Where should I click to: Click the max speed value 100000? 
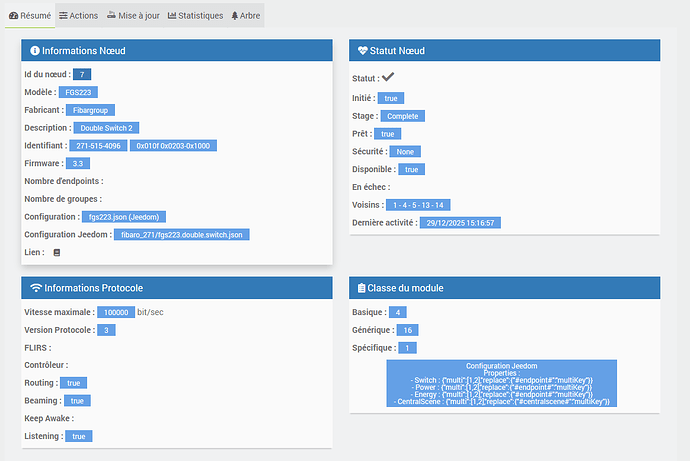[116, 312]
